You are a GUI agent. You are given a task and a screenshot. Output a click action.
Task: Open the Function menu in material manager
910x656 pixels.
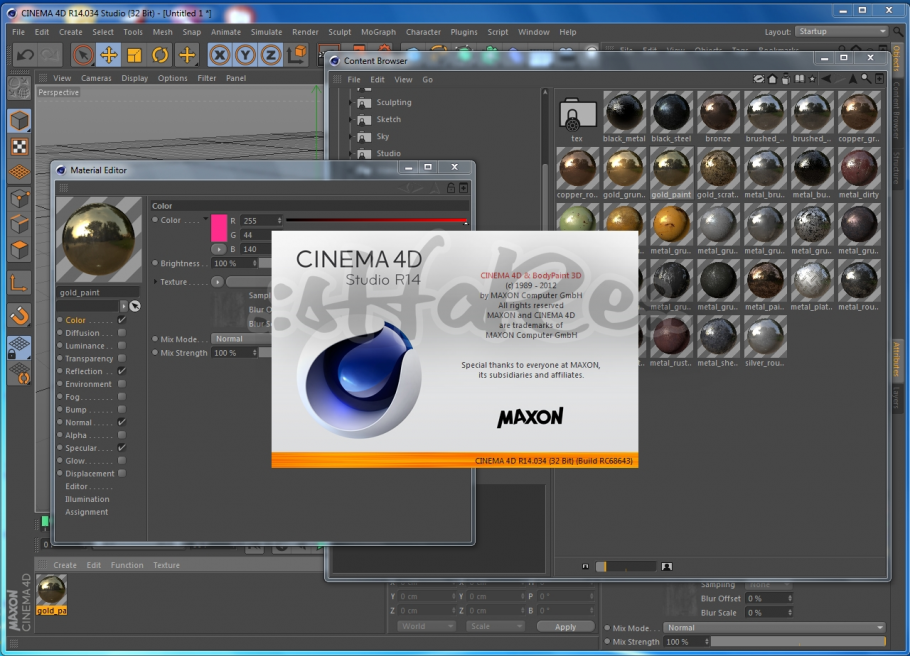127,565
